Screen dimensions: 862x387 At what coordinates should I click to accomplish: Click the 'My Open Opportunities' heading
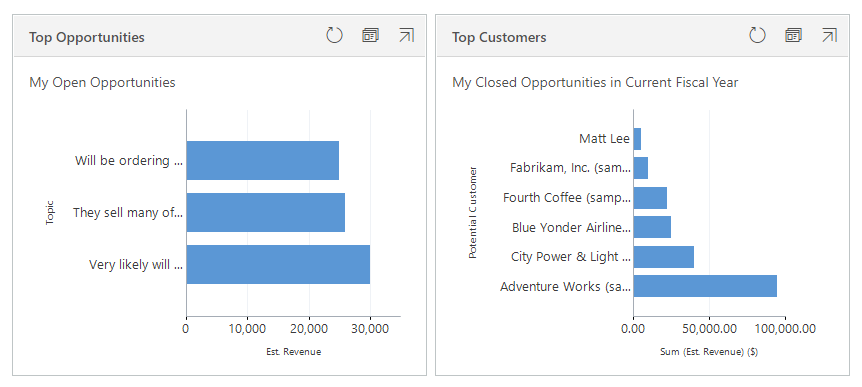tap(102, 82)
